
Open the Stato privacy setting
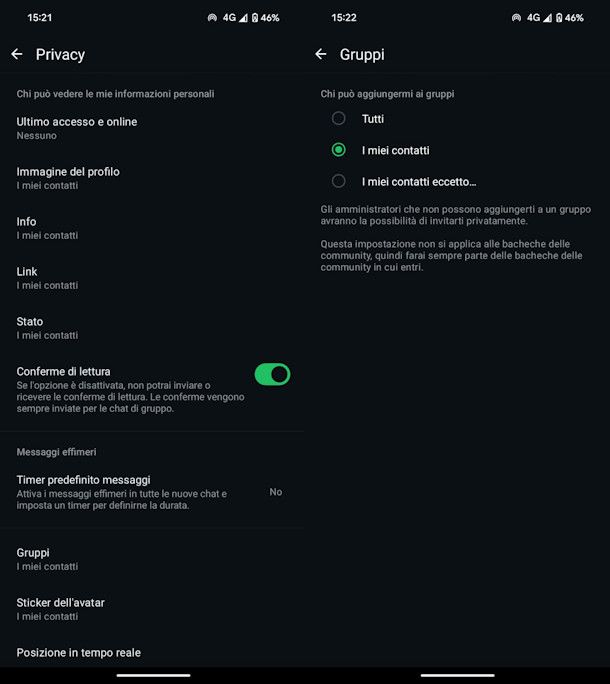47,328
